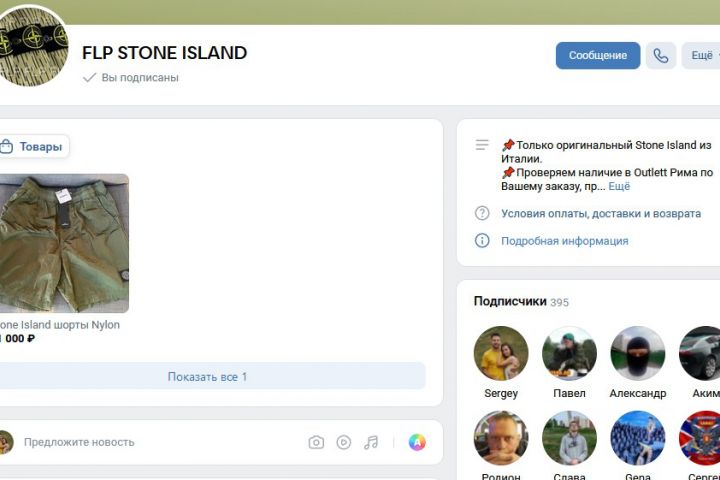
Task: Open subscriber Слава's avatar
Action: 569,438
